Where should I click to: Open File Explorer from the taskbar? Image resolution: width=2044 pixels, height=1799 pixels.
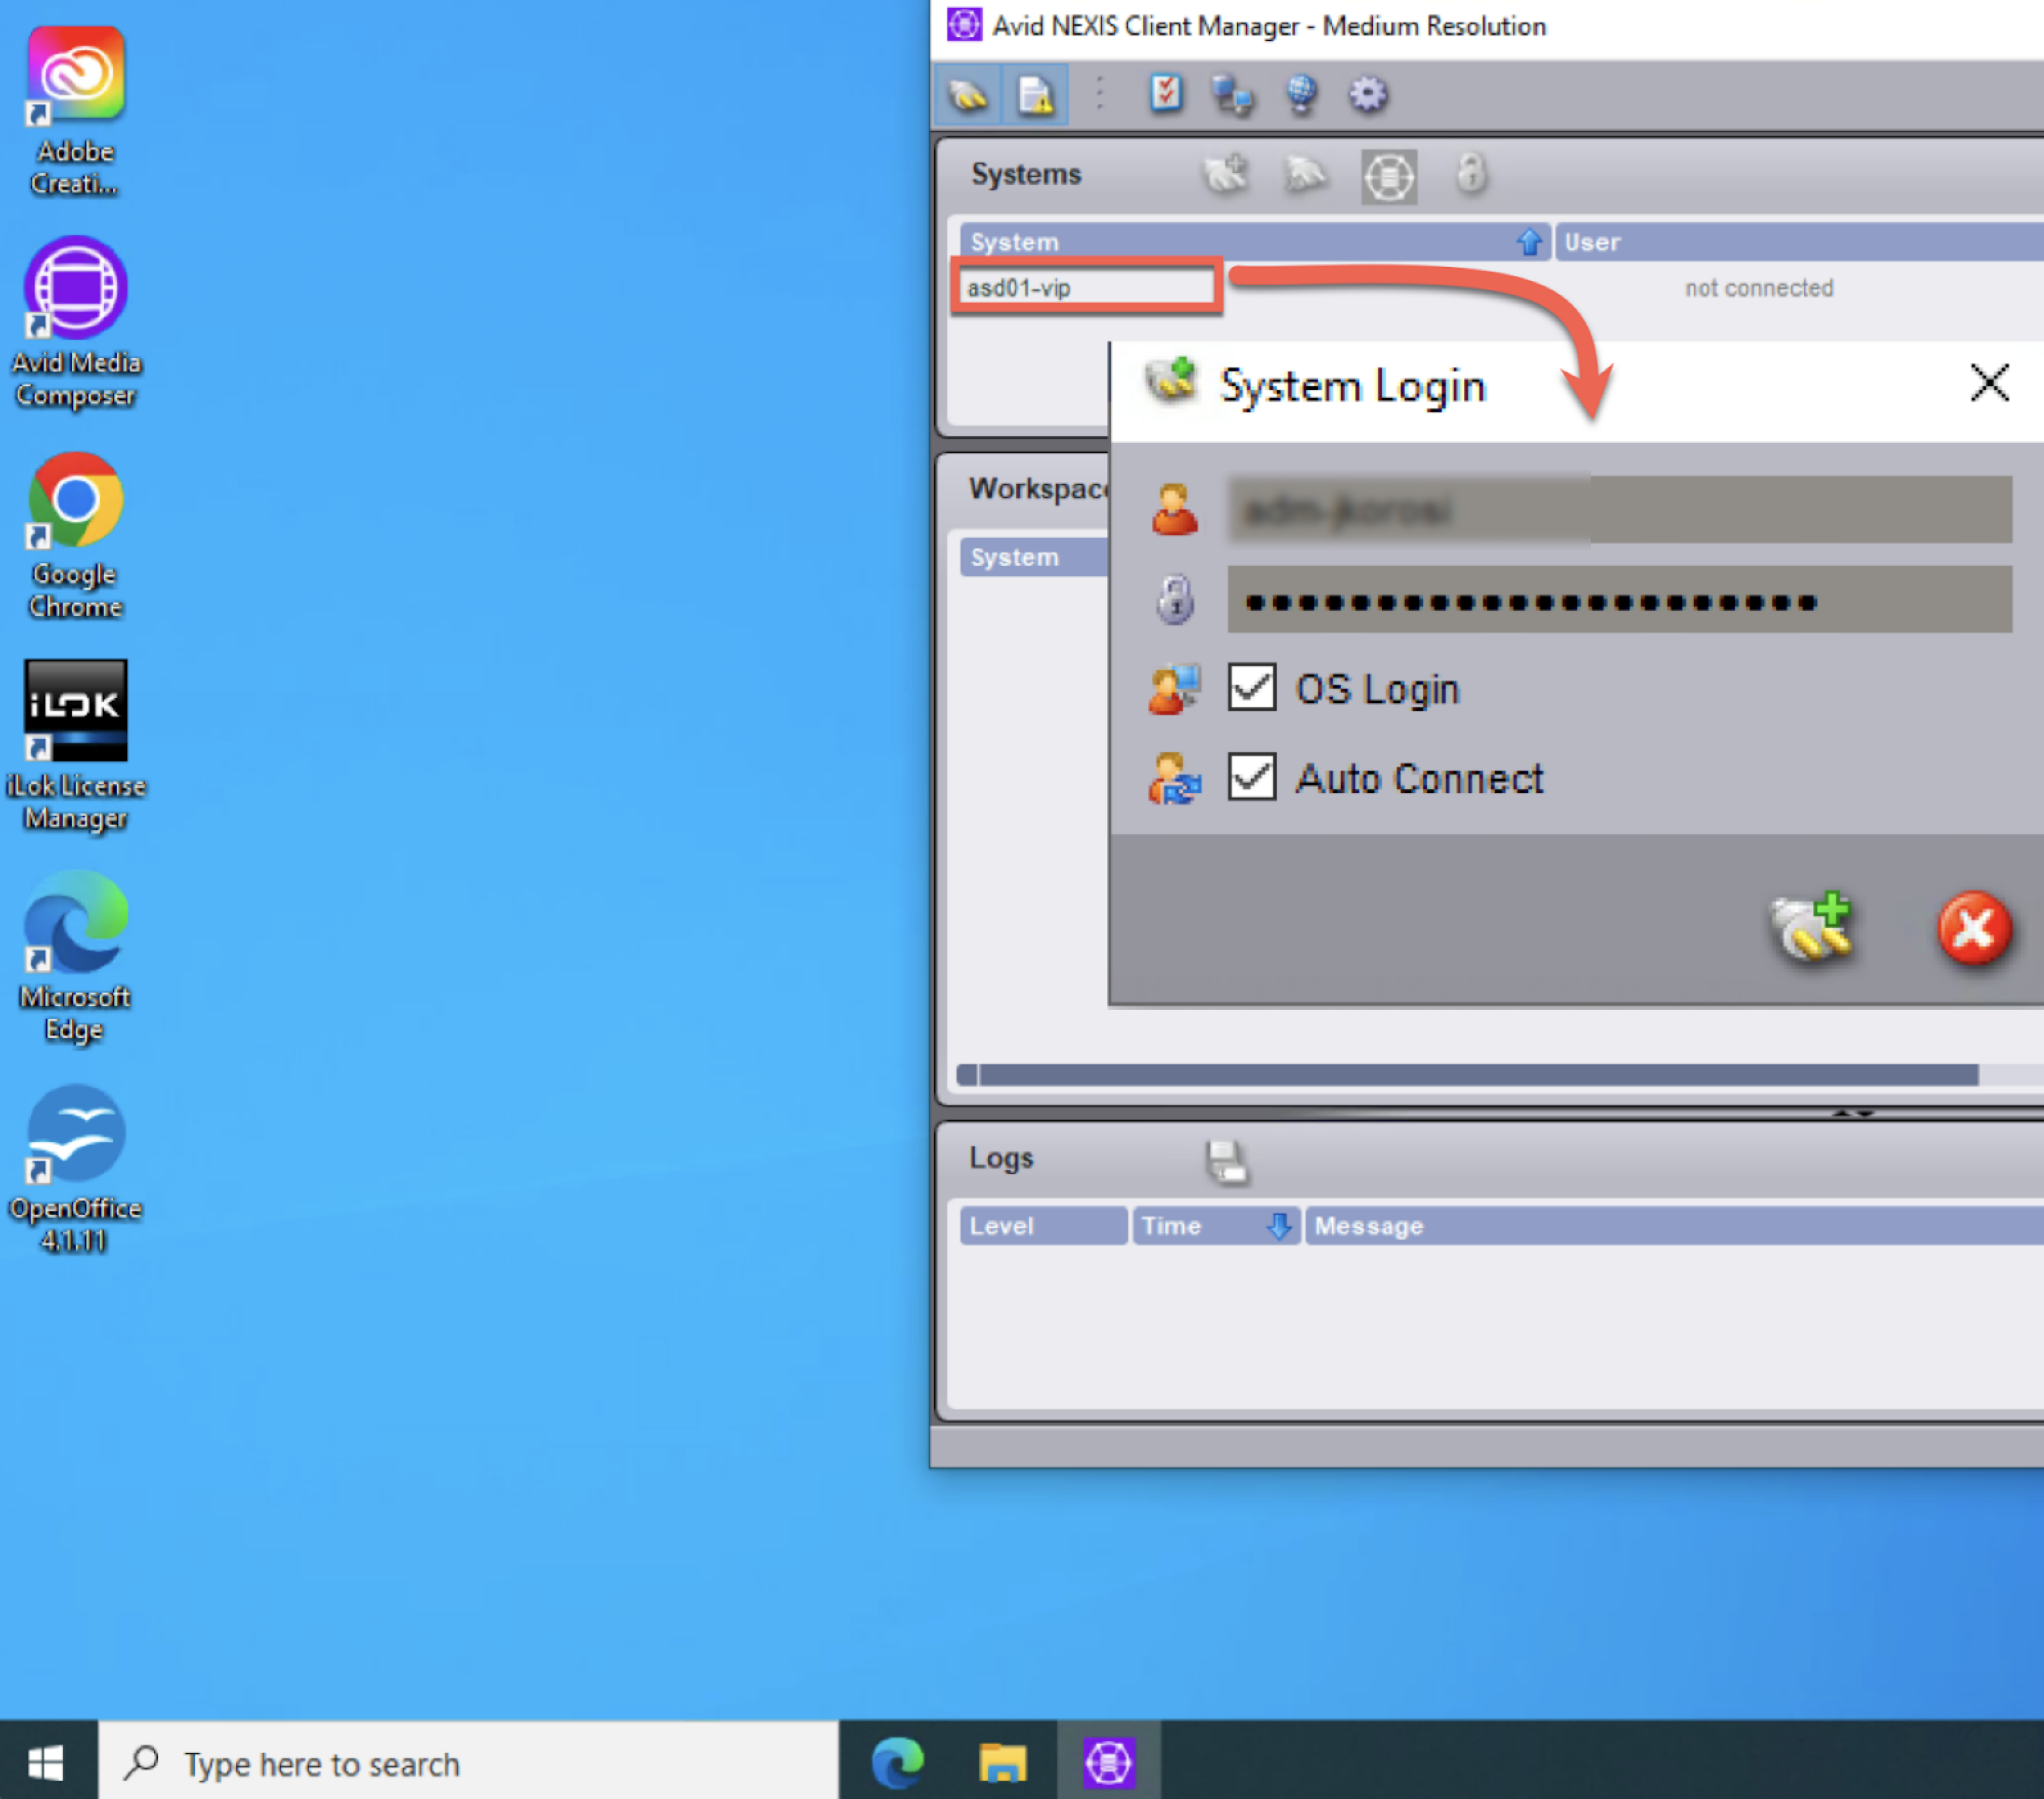click(x=1003, y=1762)
